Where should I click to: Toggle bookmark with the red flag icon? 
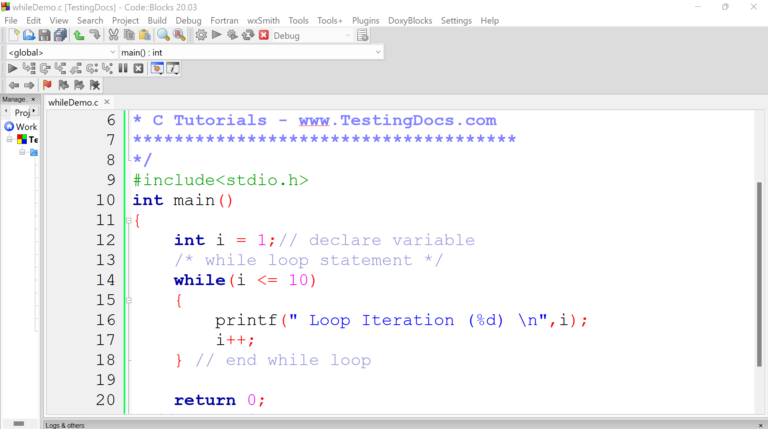coord(46,85)
